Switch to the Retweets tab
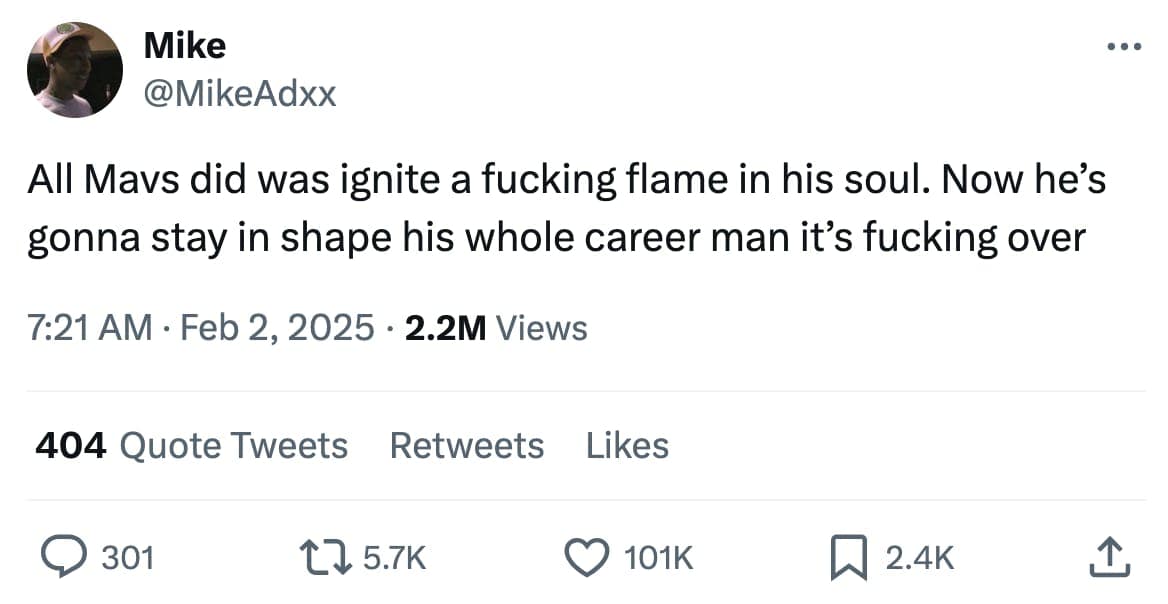Image resolution: width=1168 pixels, height=604 pixels. pos(467,445)
